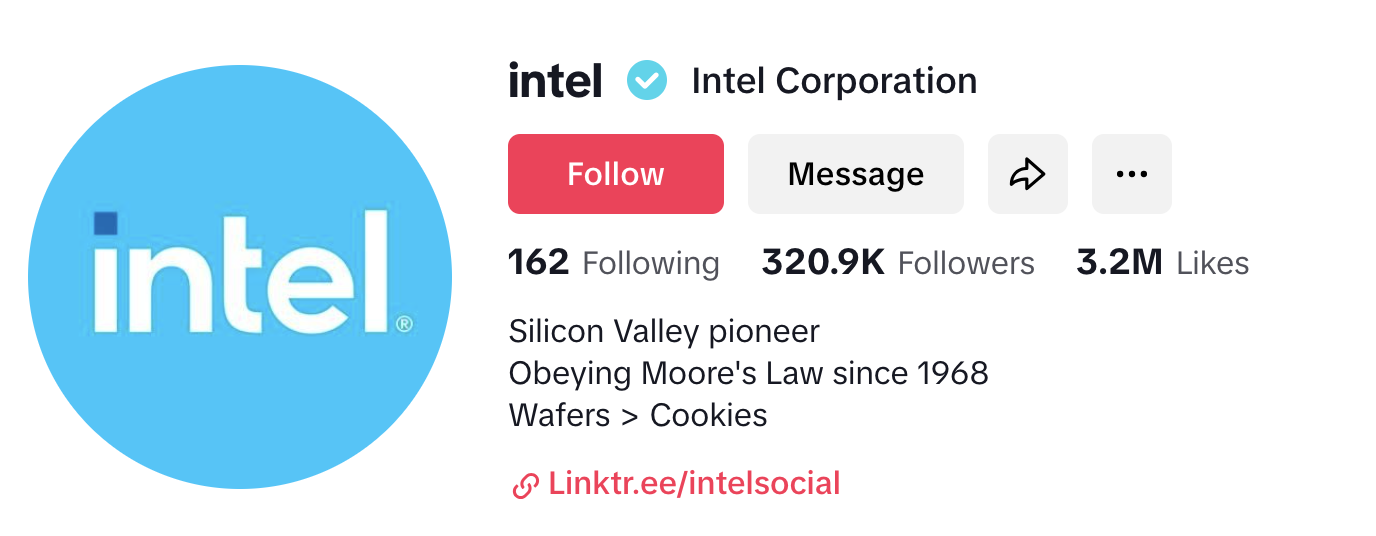Click the registered trademark symbol in logo
Screen dimensions: 1376x536
pos(404,324)
